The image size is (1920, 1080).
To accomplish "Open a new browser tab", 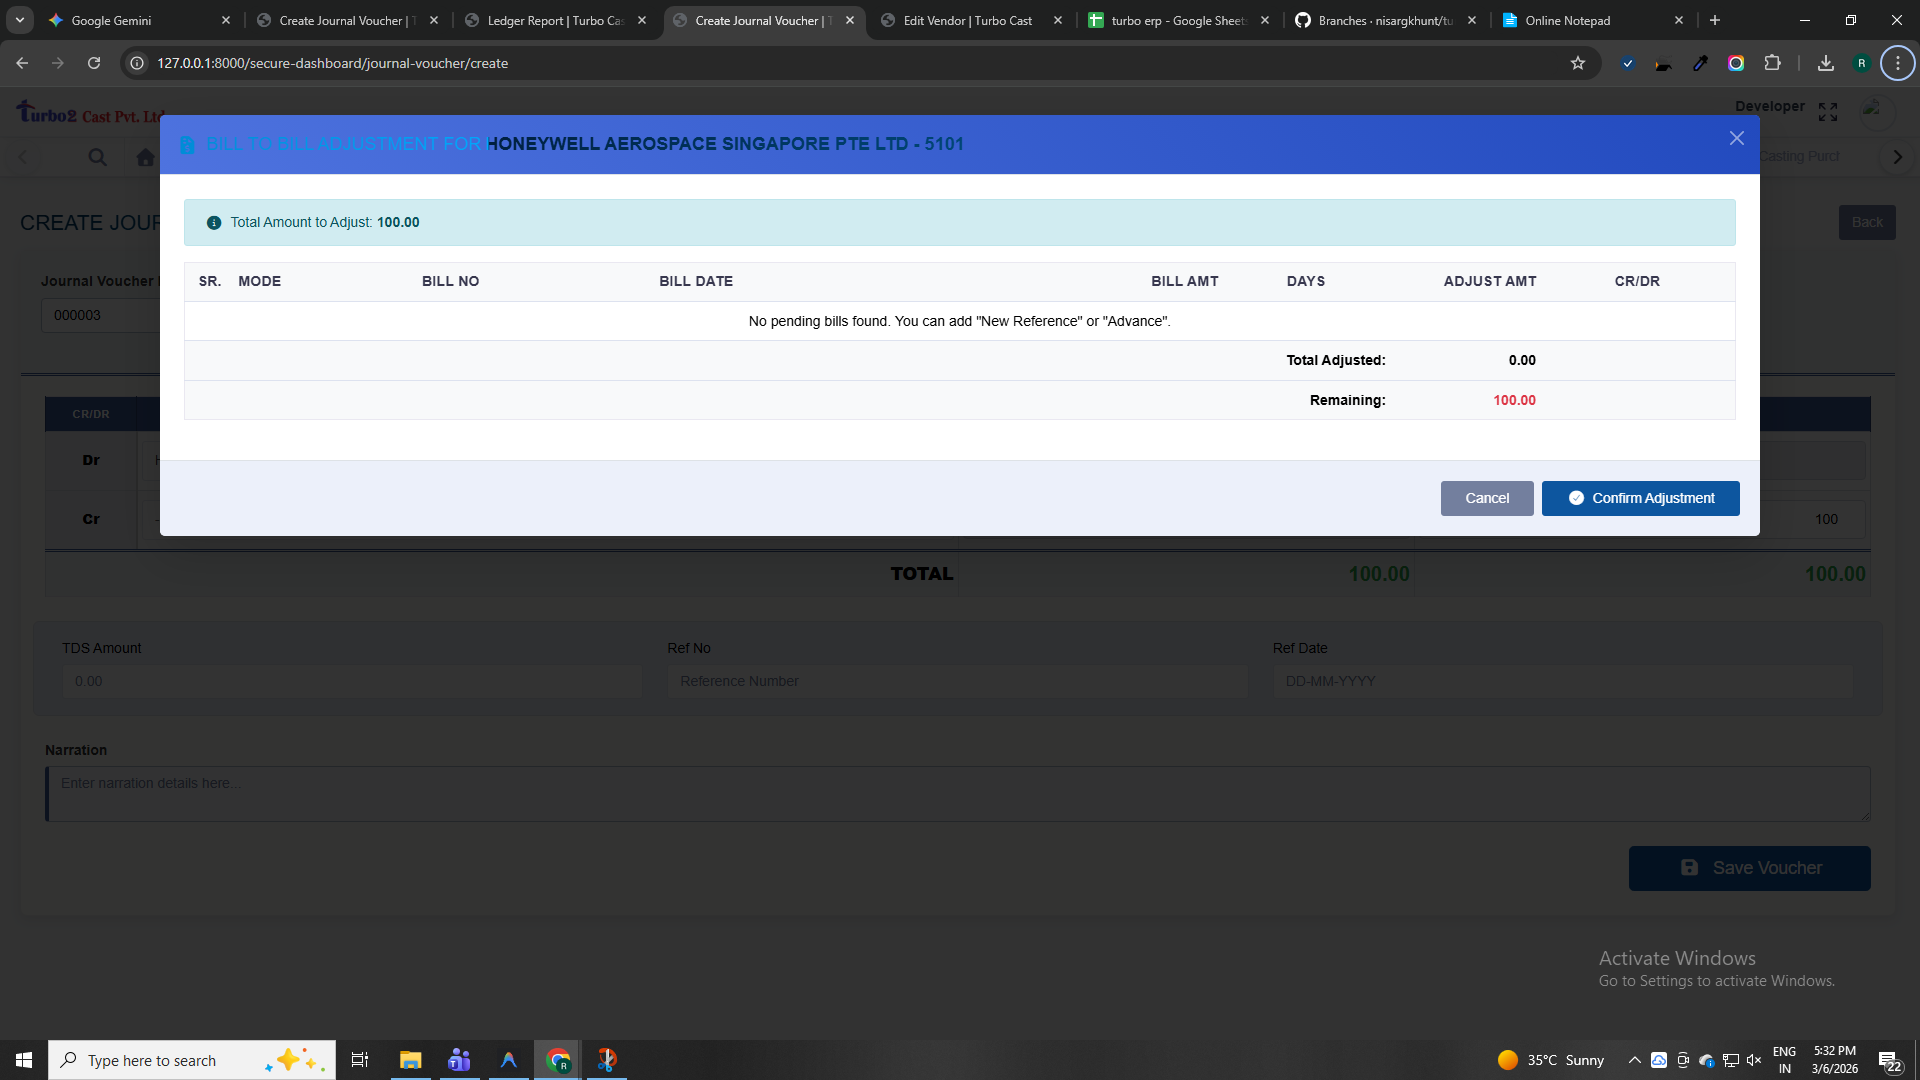I will pos(1715,20).
